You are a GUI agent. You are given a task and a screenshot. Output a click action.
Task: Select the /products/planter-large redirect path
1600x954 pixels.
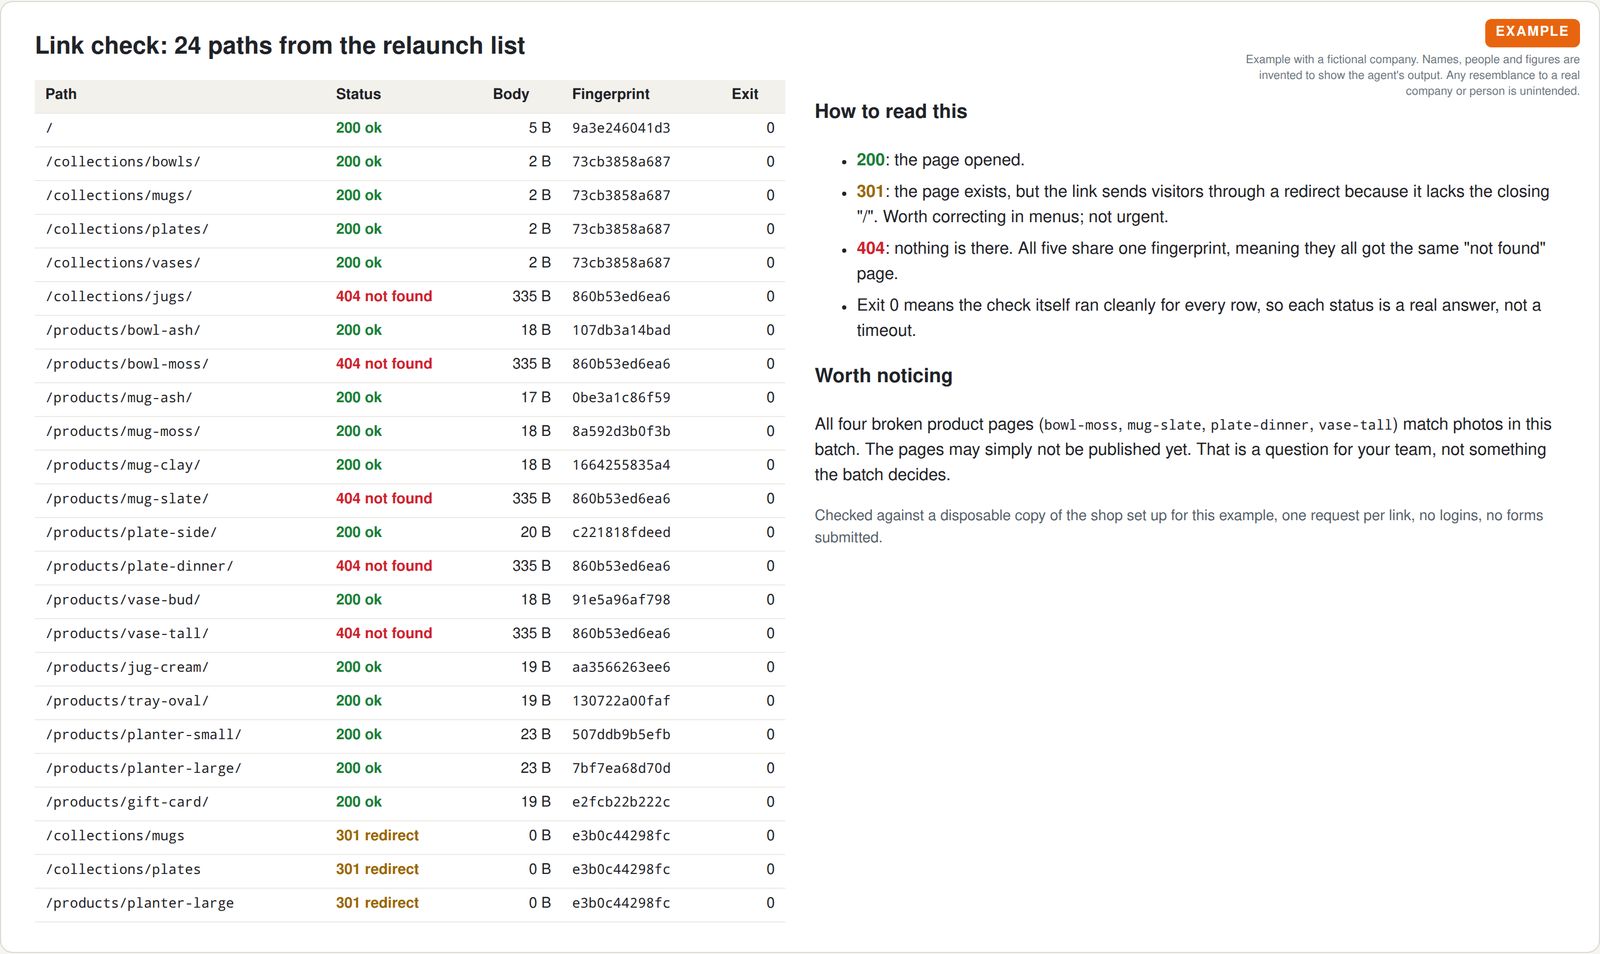[139, 903]
